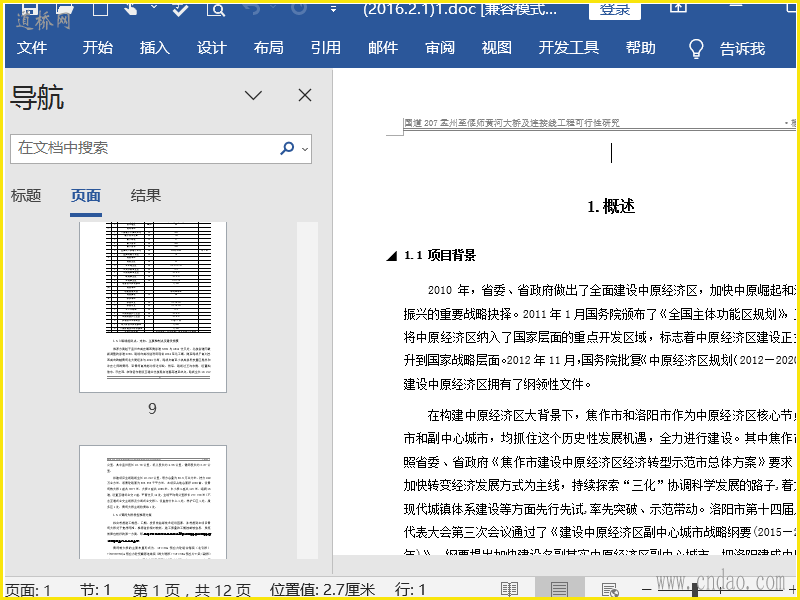Viewport: 800px width, 600px height.
Task: Click the 1. 概述 chapter title
Action: click(x=611, y=207)
